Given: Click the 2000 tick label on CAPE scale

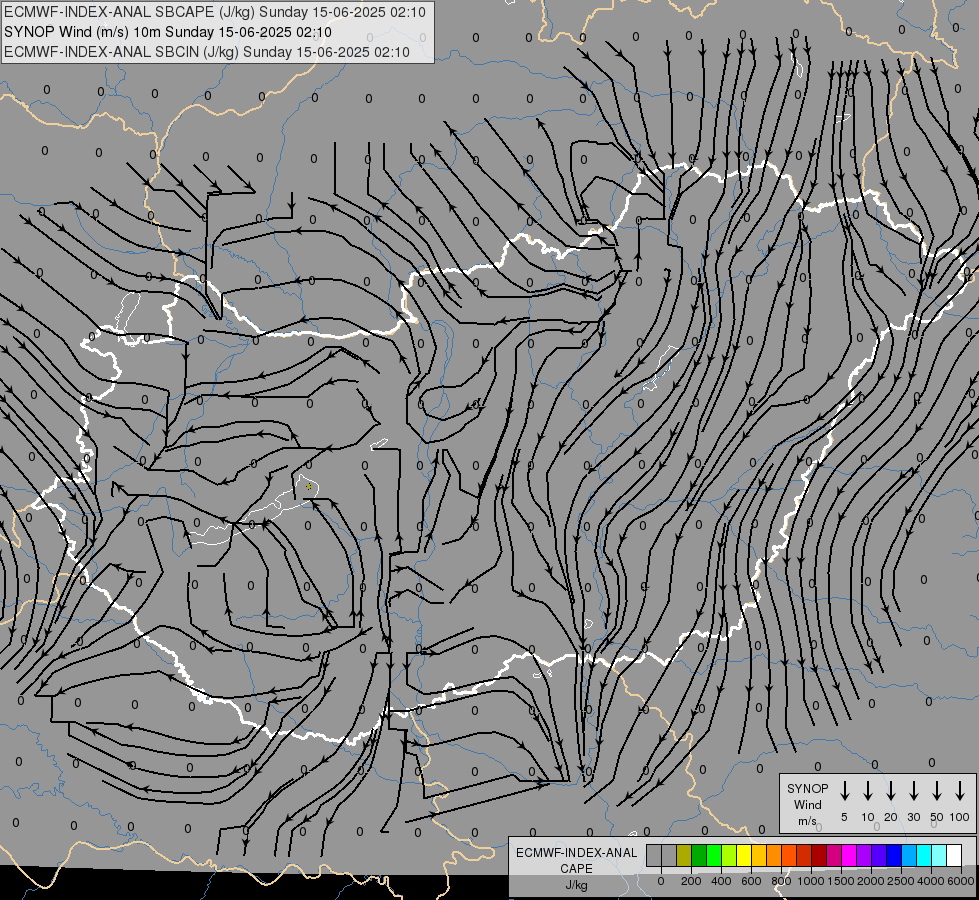Looking at the screenshot, I should [870, 881].
